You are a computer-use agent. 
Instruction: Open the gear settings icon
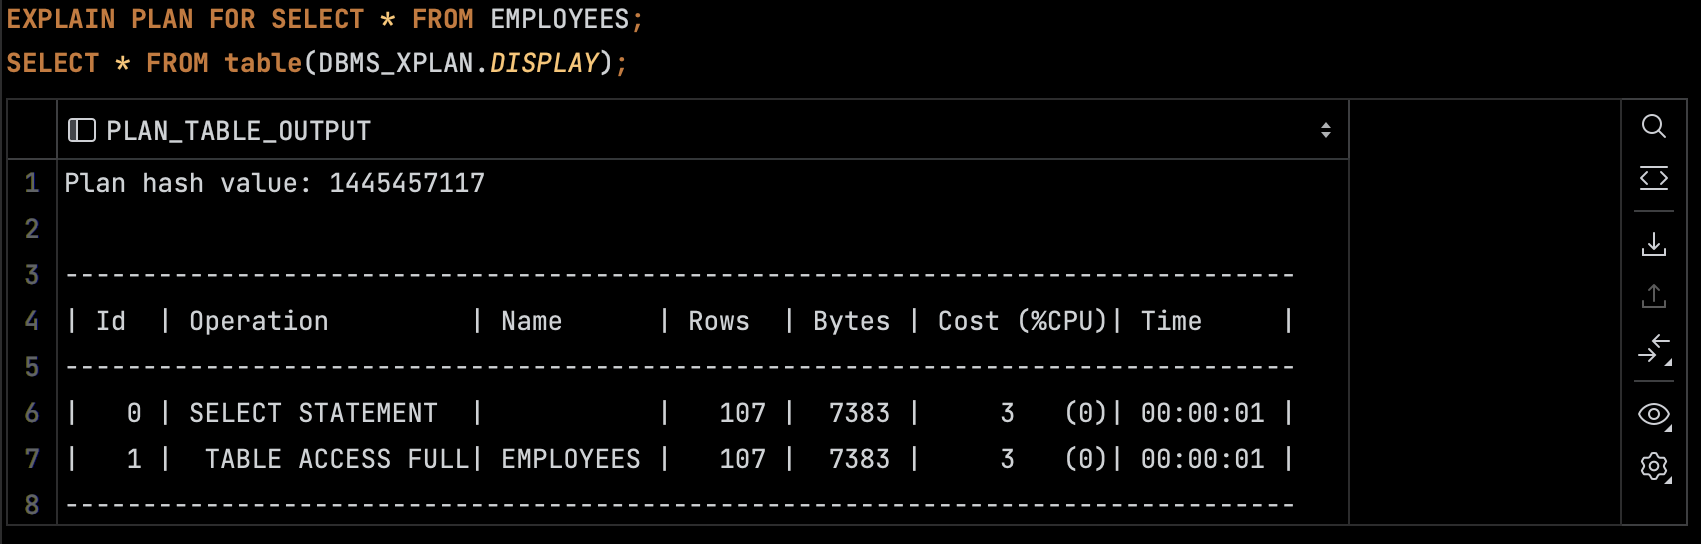point(1653,466)
